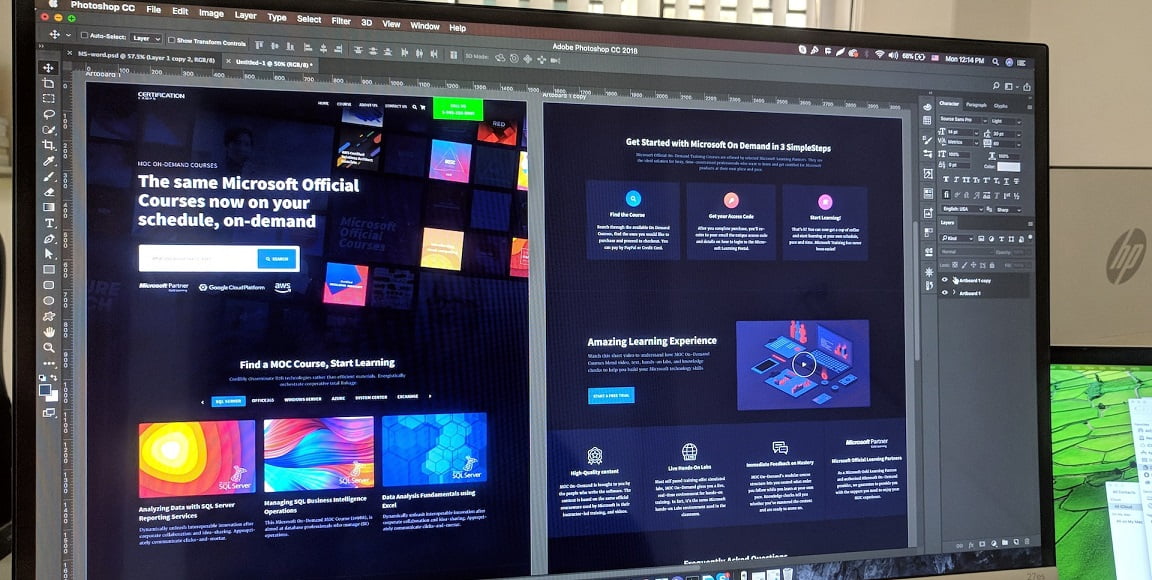The height and width of the screenshot is (580, 1152).
Task: Click the START A FREE TRIAL button in artwork
Action: click(x=610, y=396)
